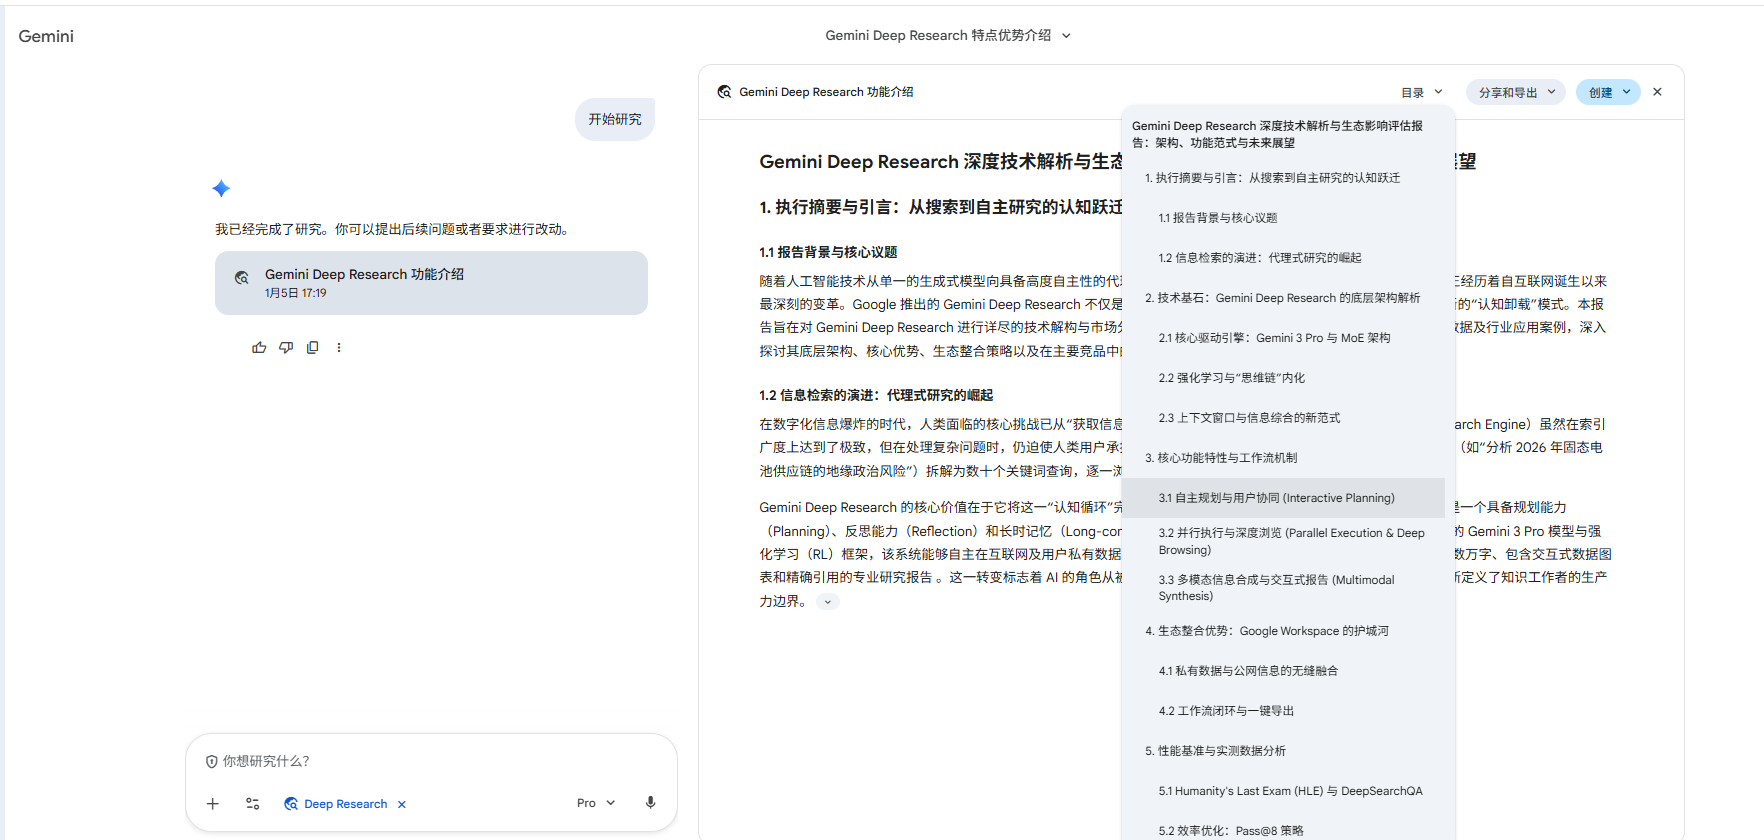Jump to 2. 技术基石 section in contents
Viewport: 1764px width, 840px height.
(1283, 298)
